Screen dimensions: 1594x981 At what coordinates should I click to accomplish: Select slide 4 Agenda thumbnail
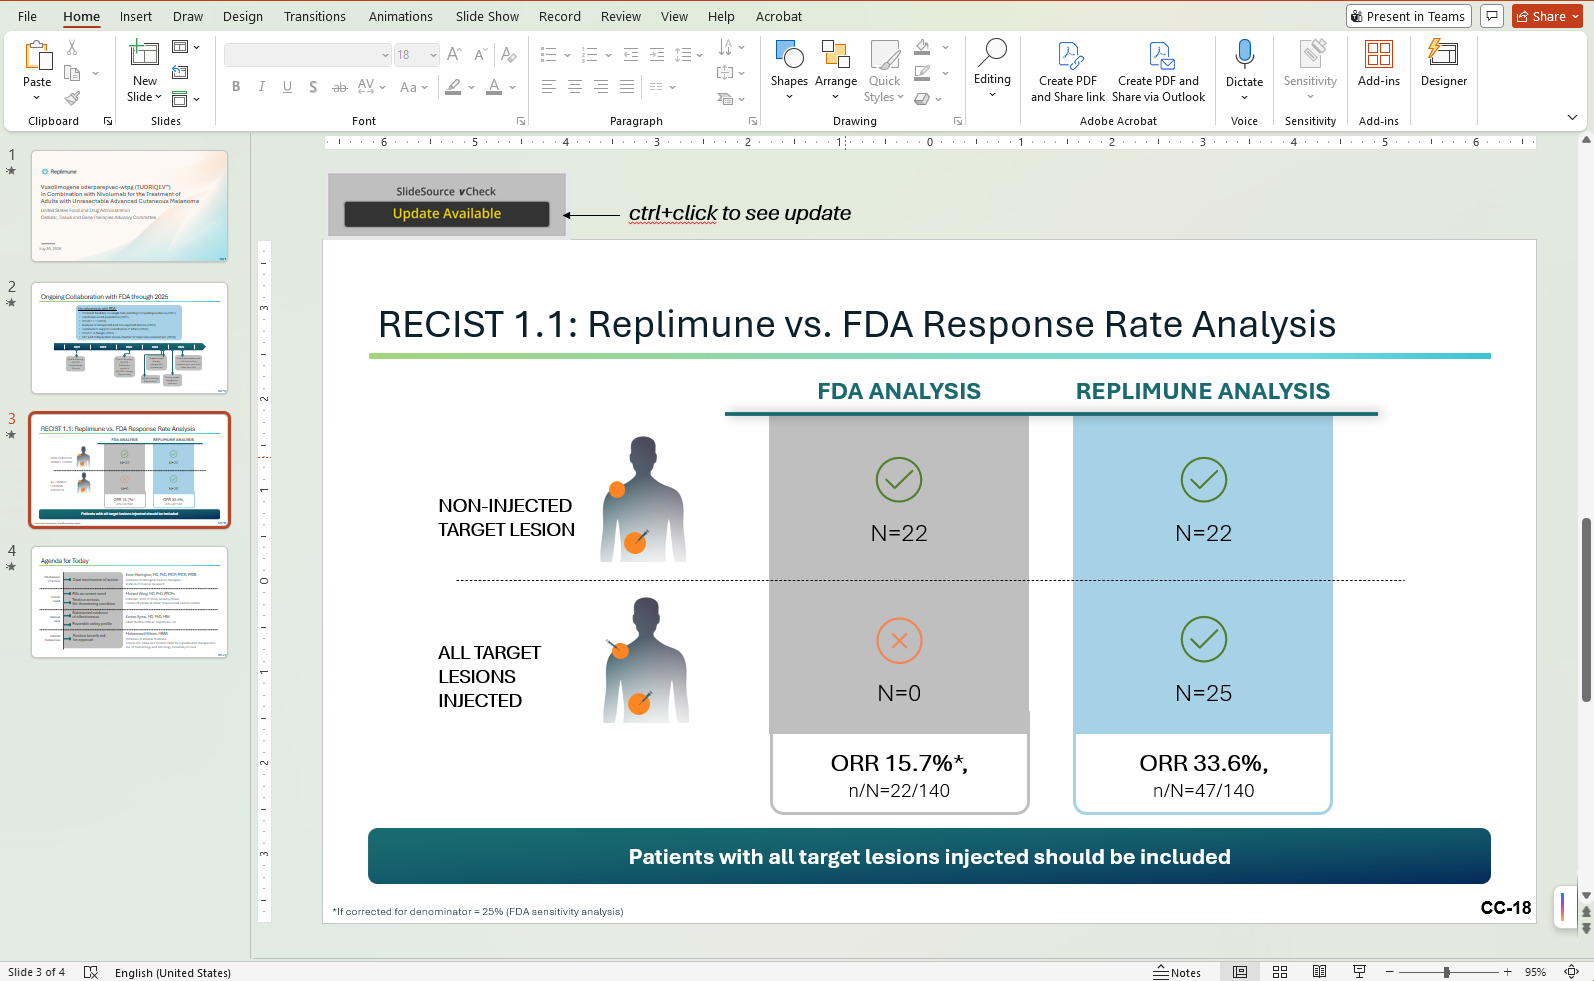(x=129, y=602)
